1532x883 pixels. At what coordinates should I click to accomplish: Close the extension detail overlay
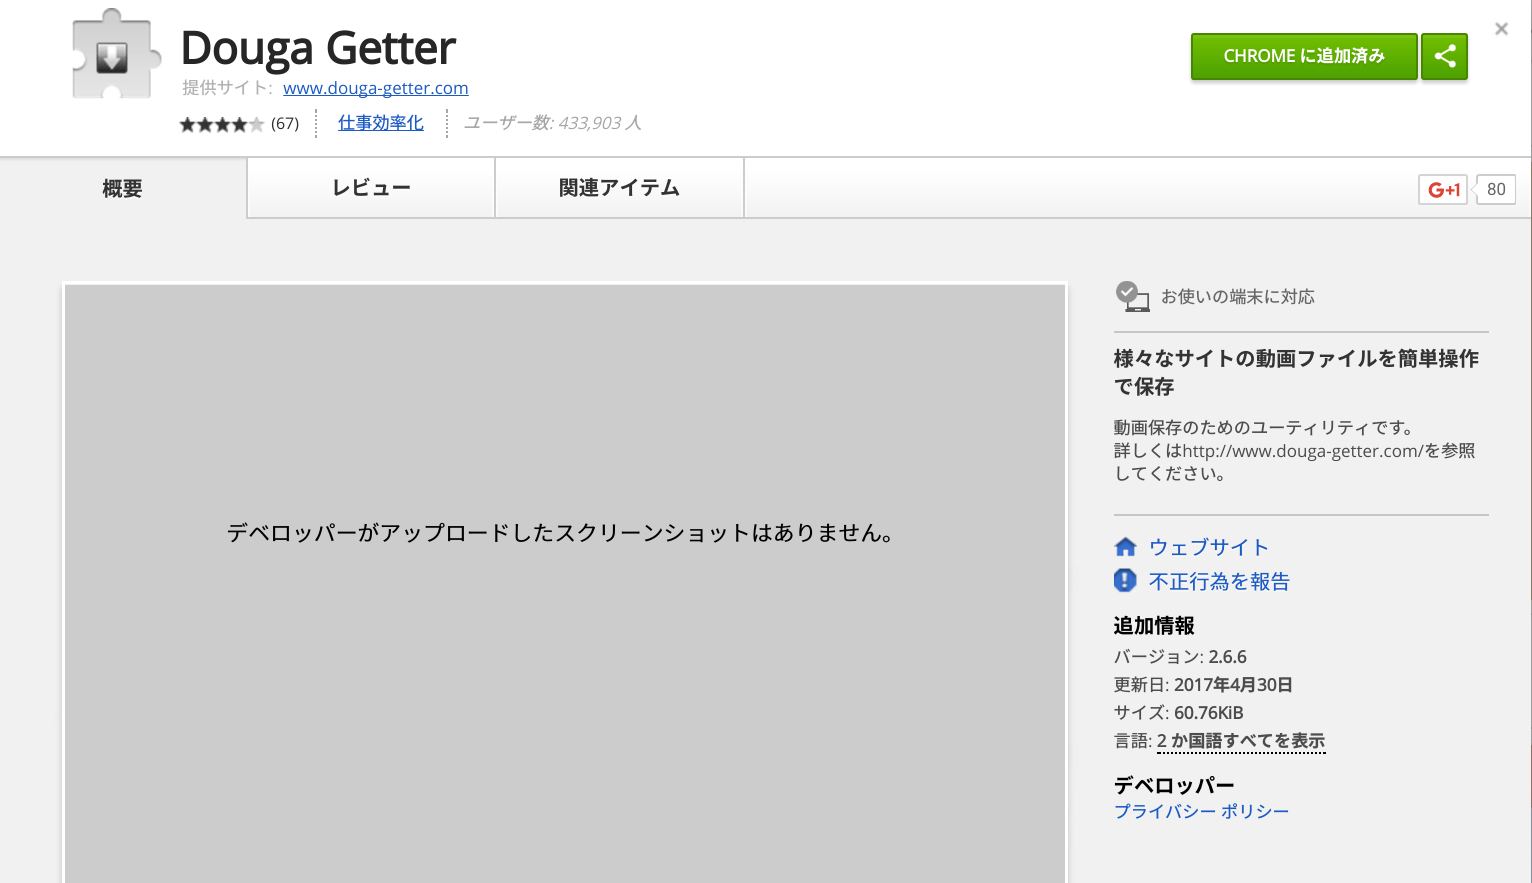(1501, 29)
